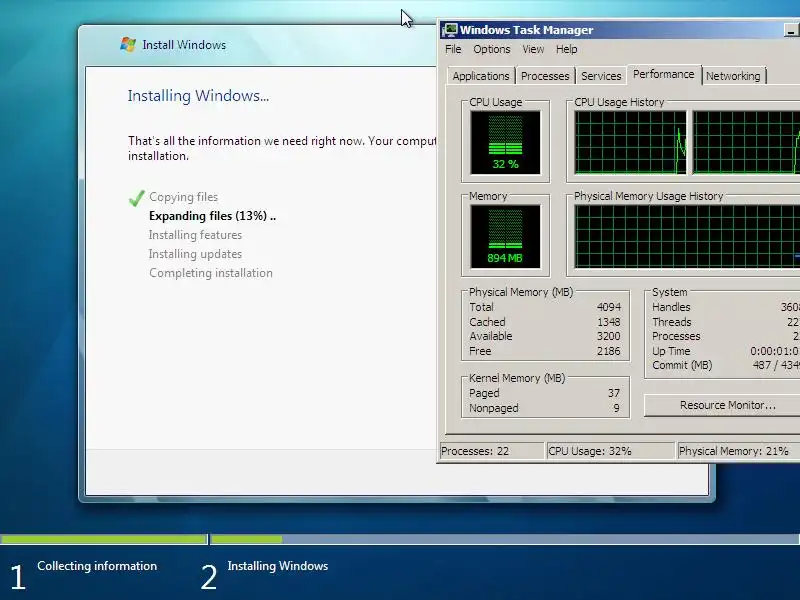Click 'CPU Usage: 32%' in the status bar
Image resolution: width=800 pixels, height=600 pixels.
point(590,451)
